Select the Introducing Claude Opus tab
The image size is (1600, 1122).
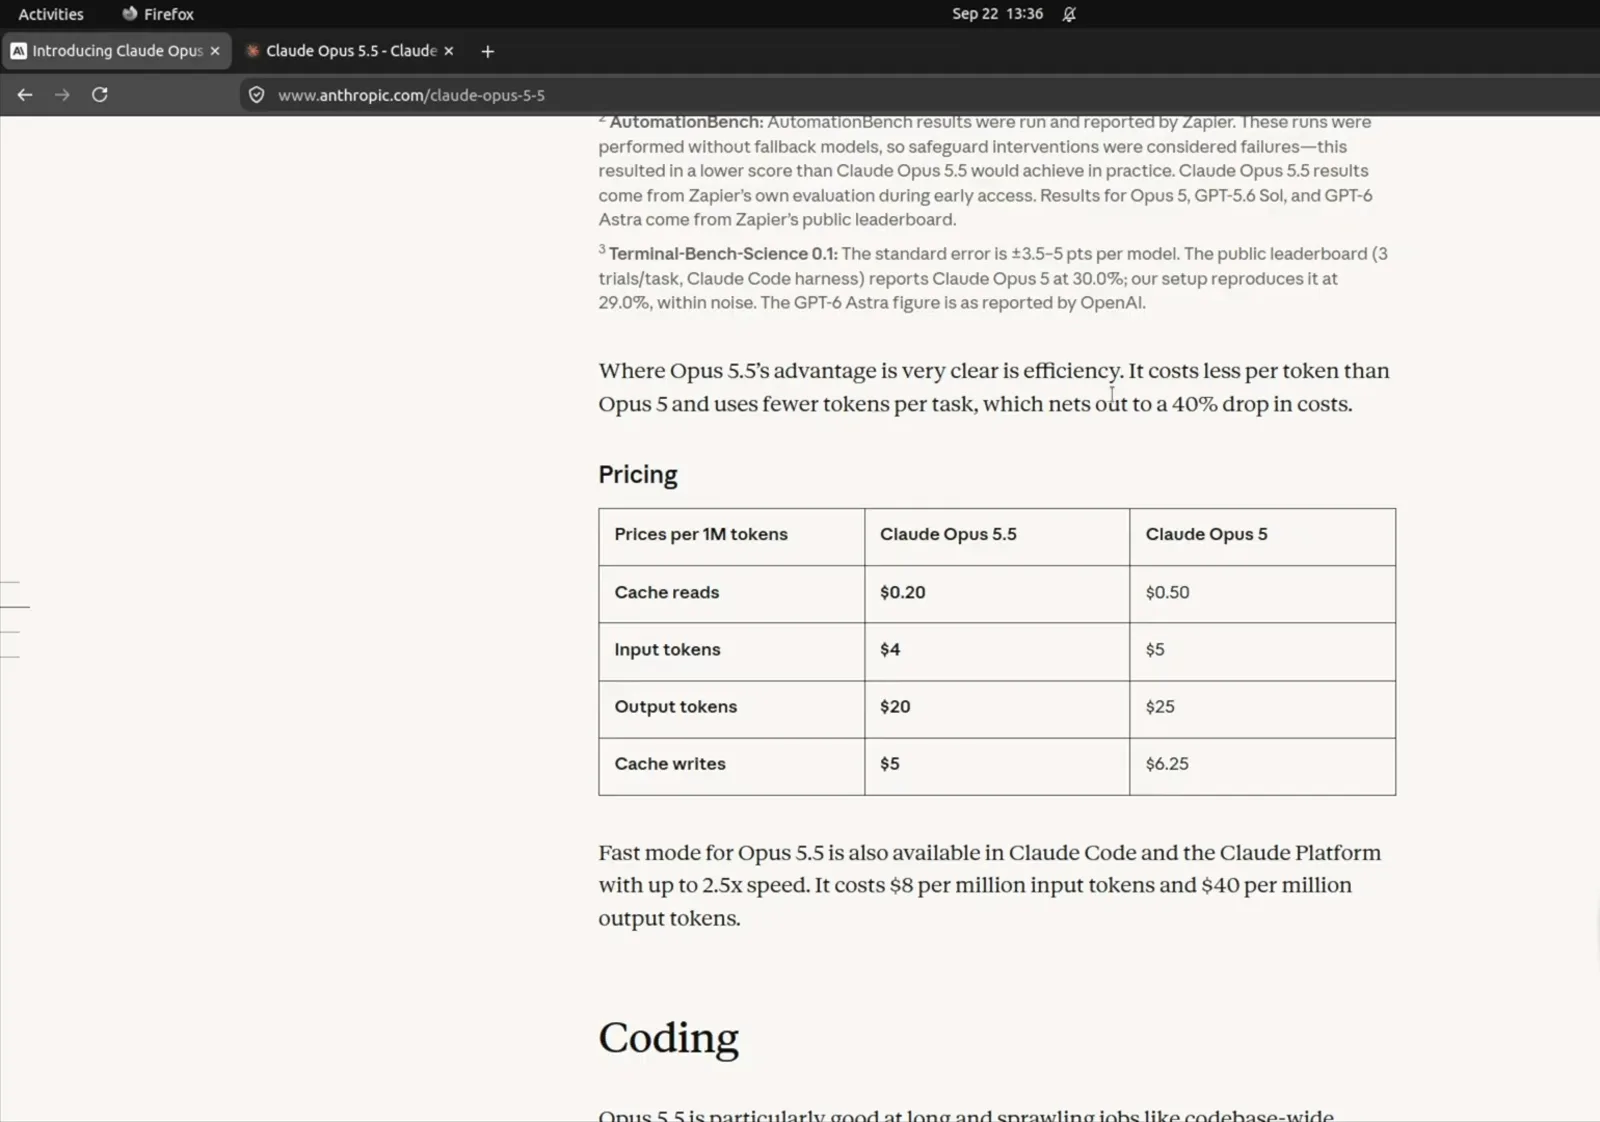coord(117,51)
